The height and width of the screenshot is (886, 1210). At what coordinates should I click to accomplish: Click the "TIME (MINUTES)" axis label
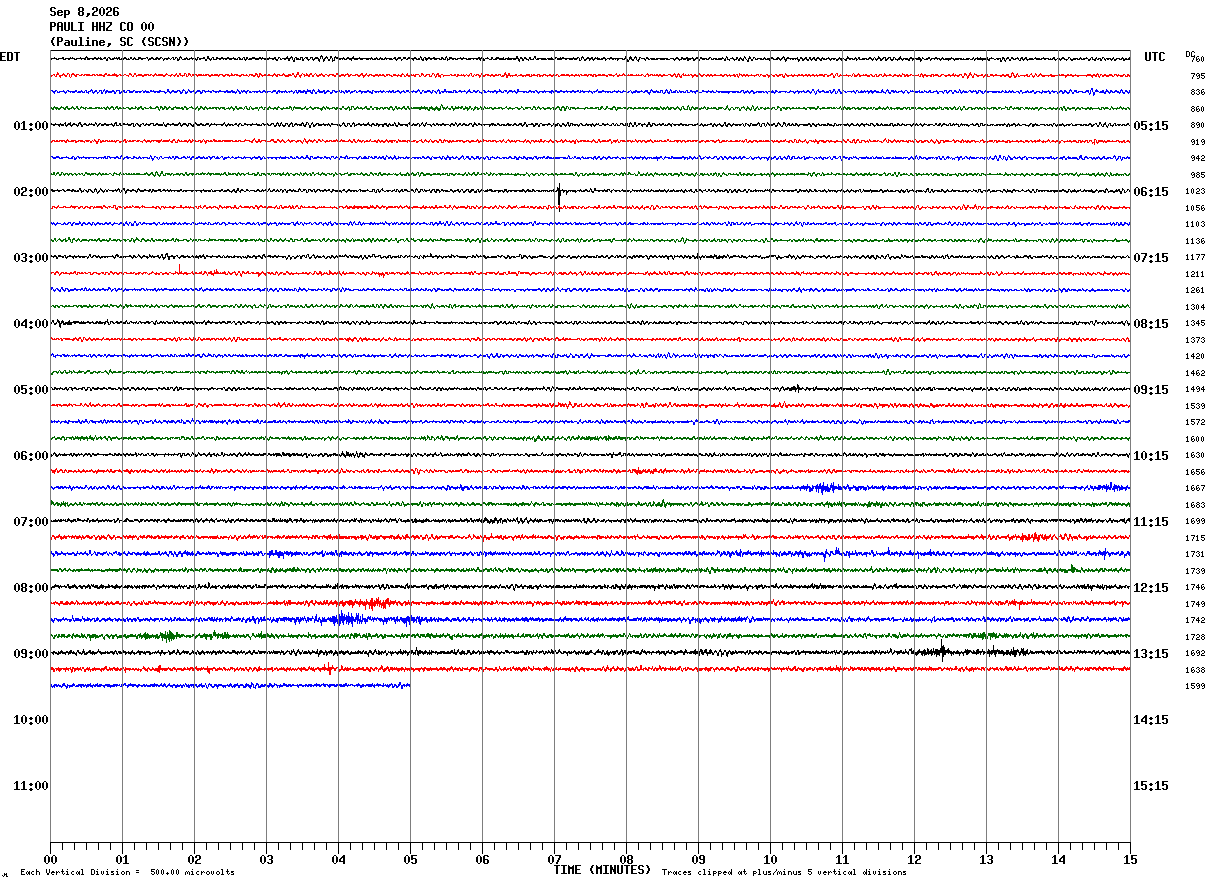coord(602,870)
